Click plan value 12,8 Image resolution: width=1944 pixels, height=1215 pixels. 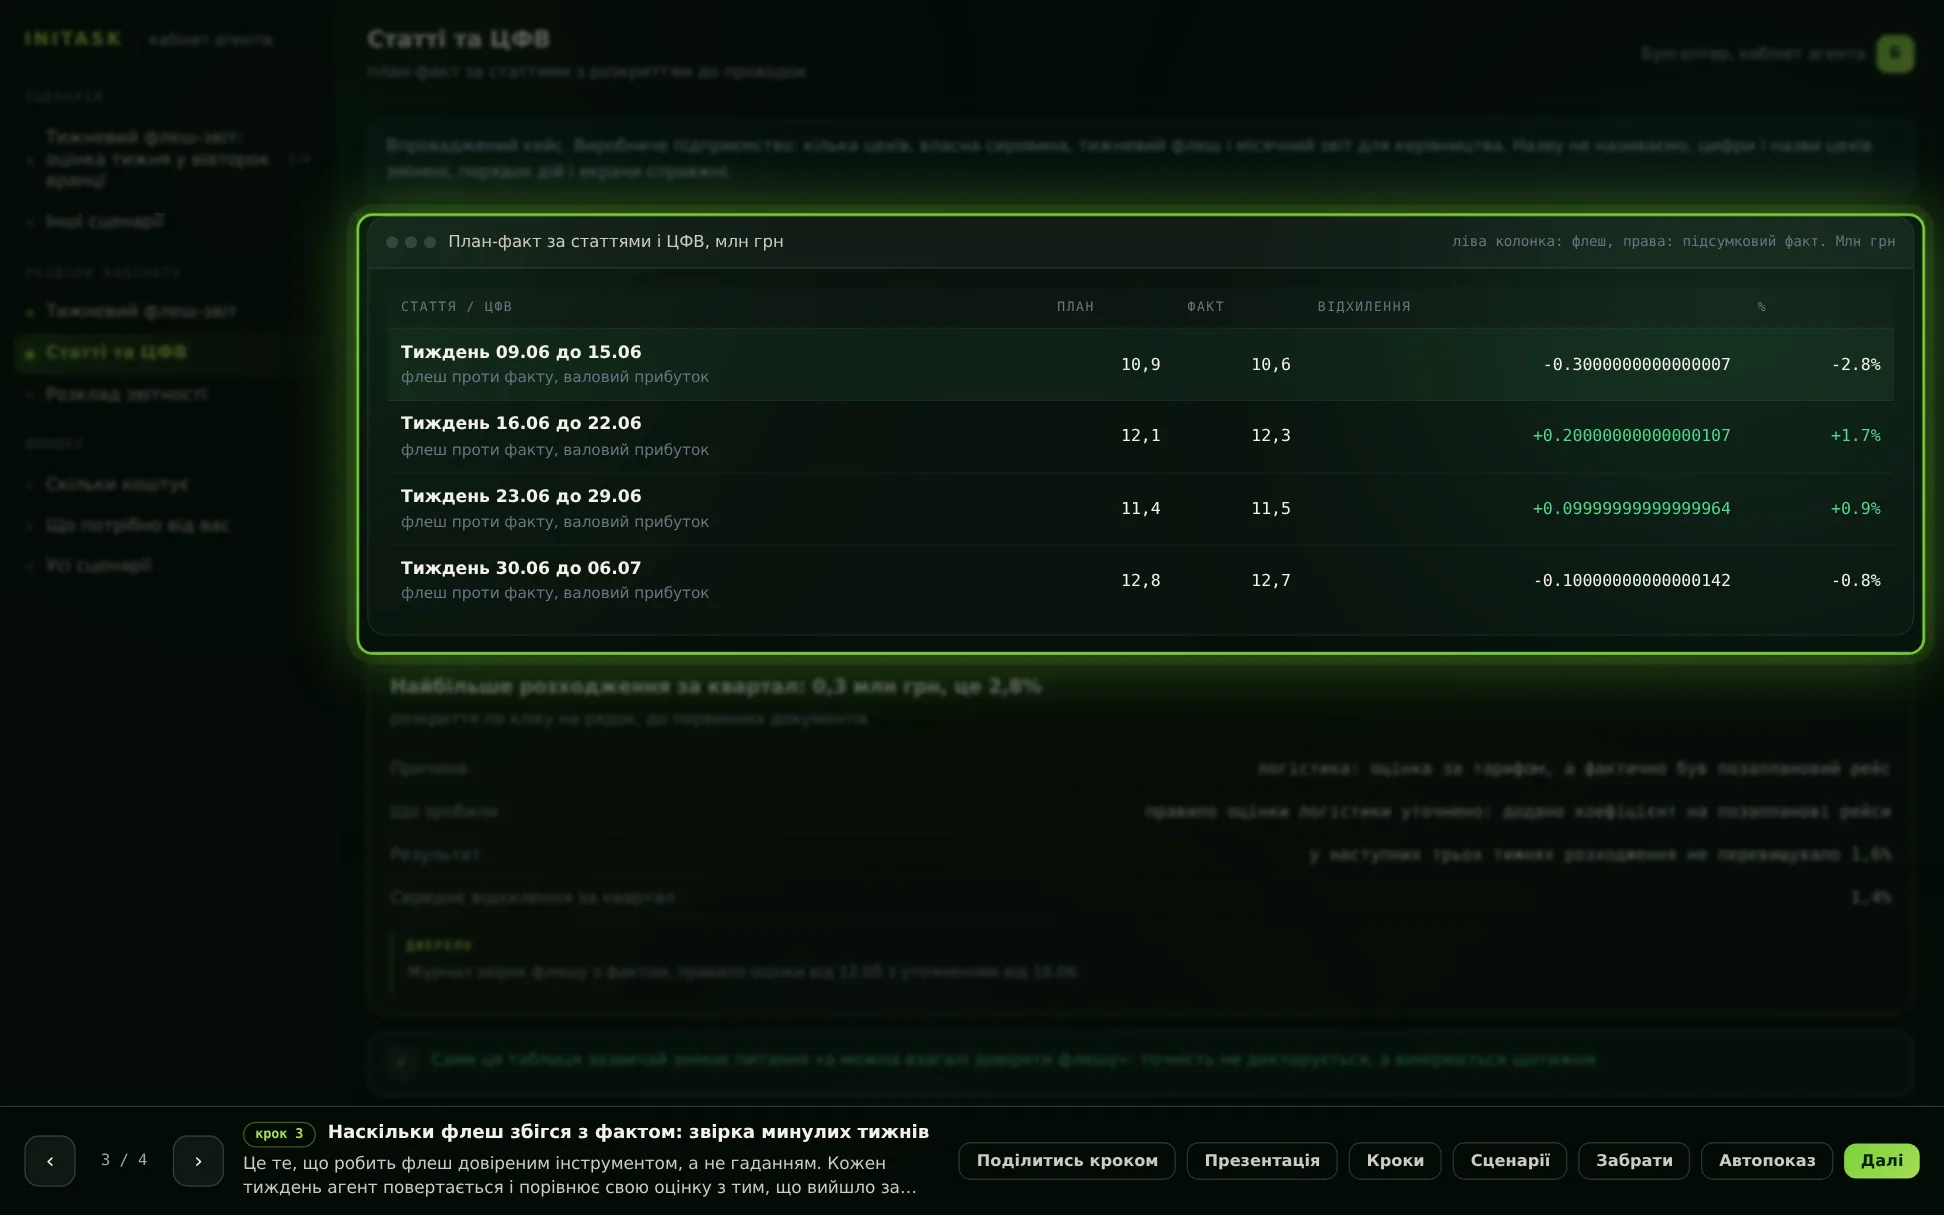(1141, 581)
